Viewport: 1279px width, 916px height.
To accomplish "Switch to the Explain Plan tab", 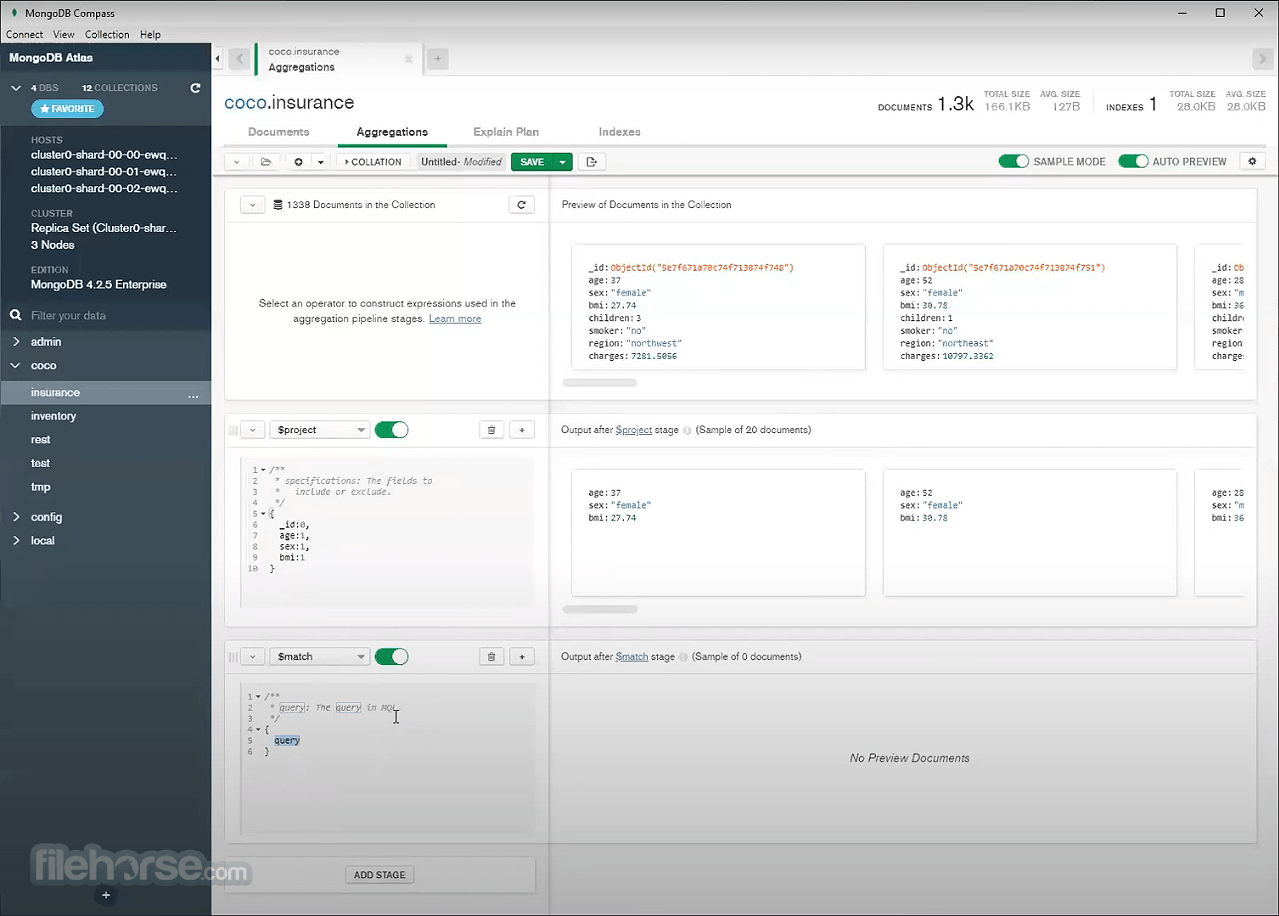I will coord(506,132).
